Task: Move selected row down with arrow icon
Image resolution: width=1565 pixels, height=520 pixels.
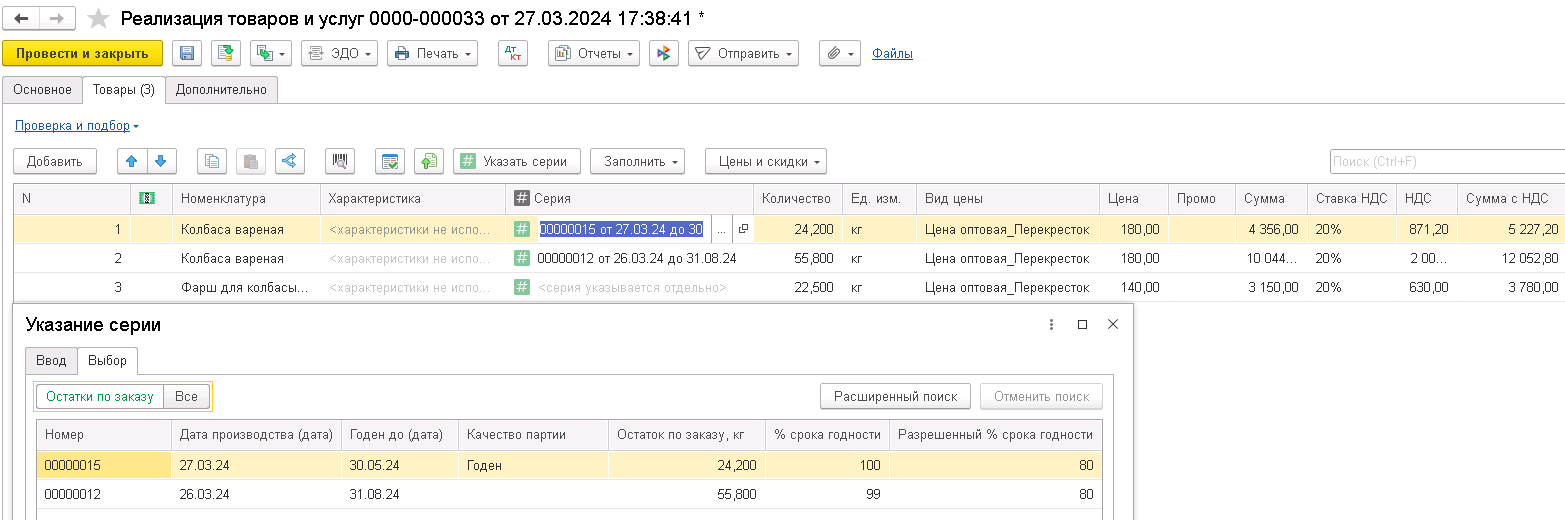Action: 160,161
